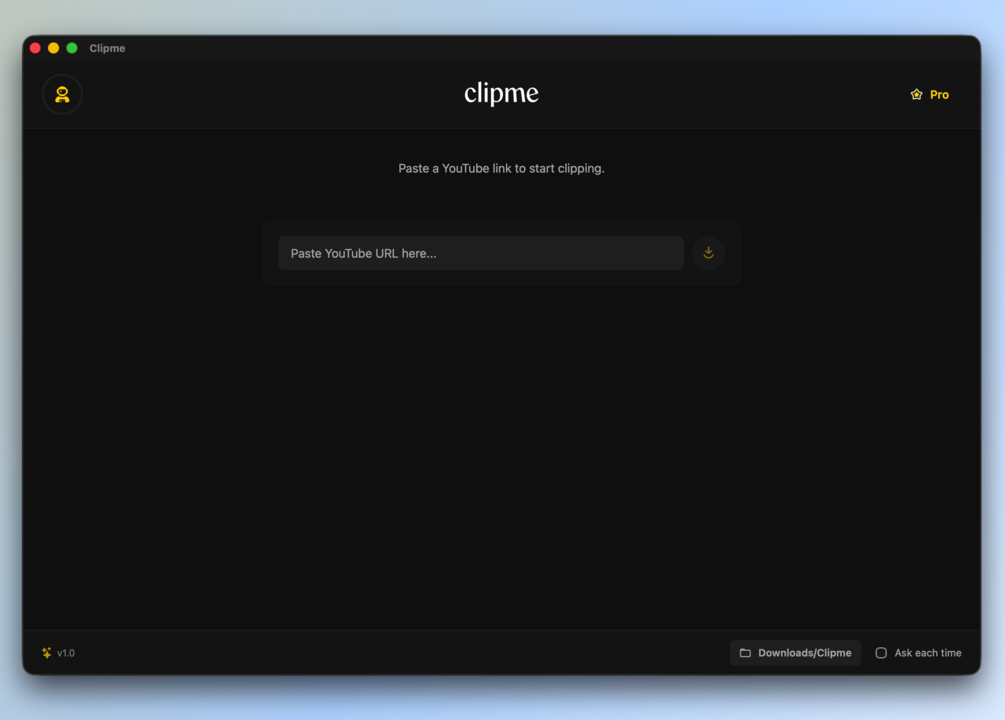The image size is (1005, 720).
Task: Click the folder icon in Downloads/Clipme button
Action: point(745,653)
